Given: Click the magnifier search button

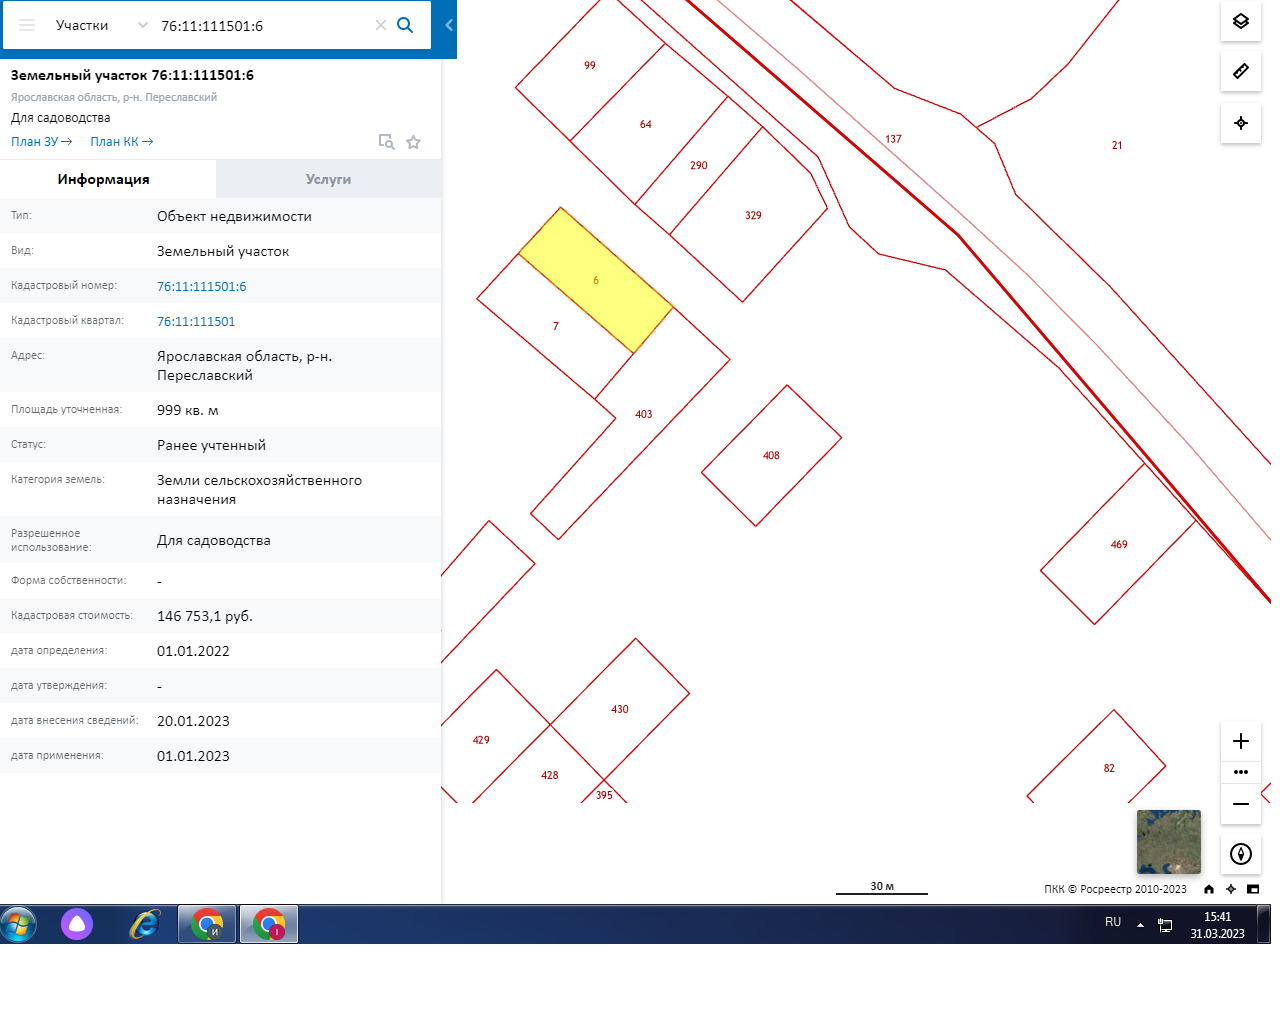Looking at the screenshot, I should [x=405, y=25].
